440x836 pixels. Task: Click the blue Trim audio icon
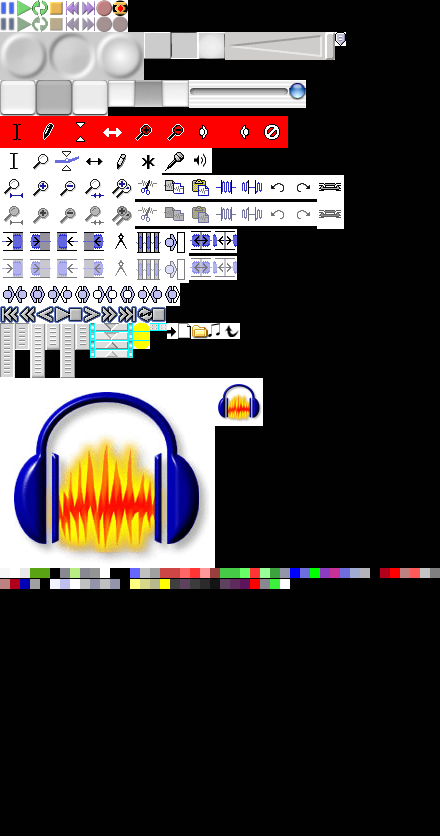226,187
